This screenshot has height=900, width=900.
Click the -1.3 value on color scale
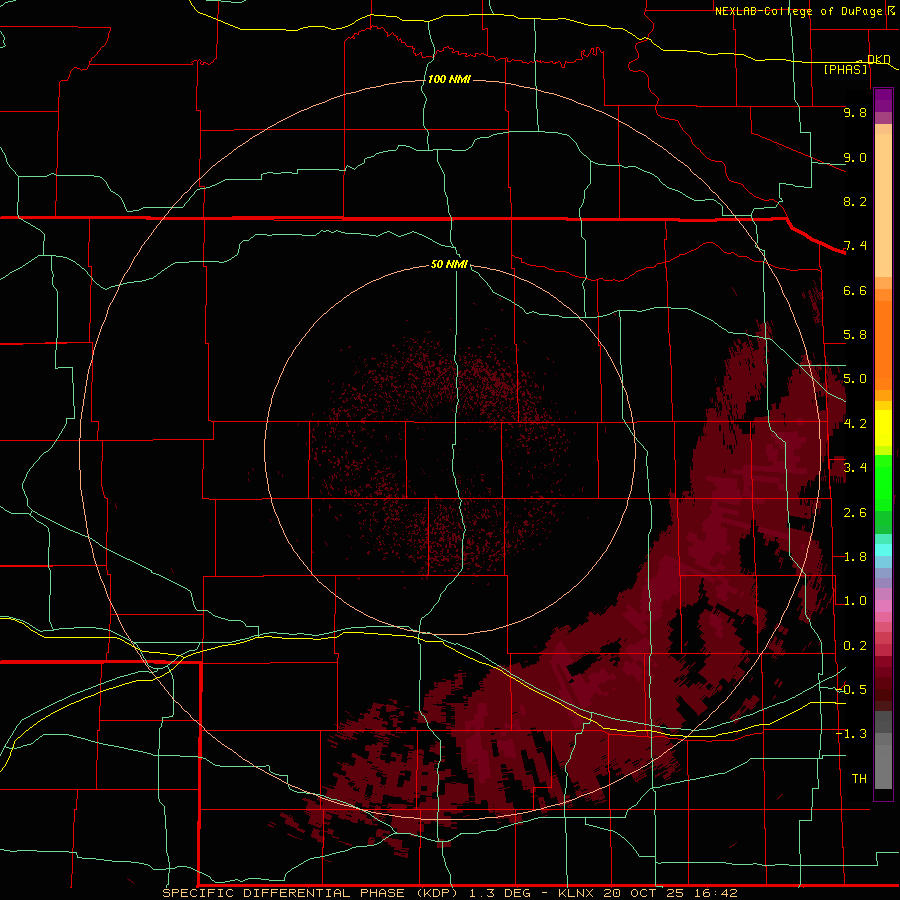pos(851,734)
